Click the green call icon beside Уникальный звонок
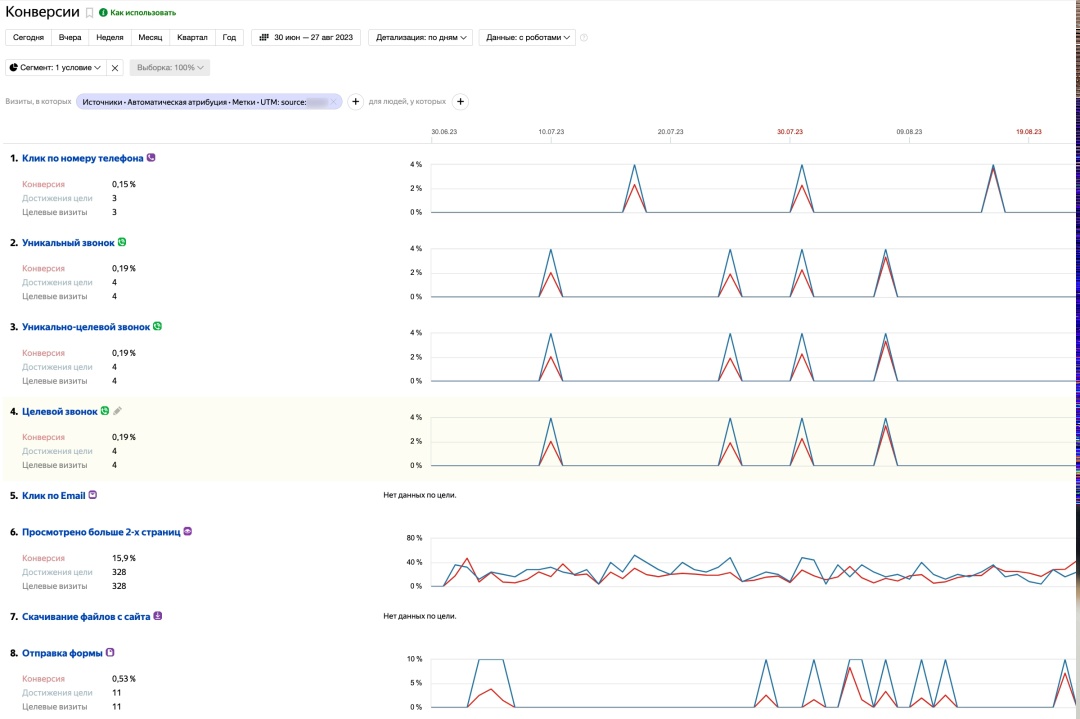Viewport: 1080px width, 719px height. (x=122, y=242)
